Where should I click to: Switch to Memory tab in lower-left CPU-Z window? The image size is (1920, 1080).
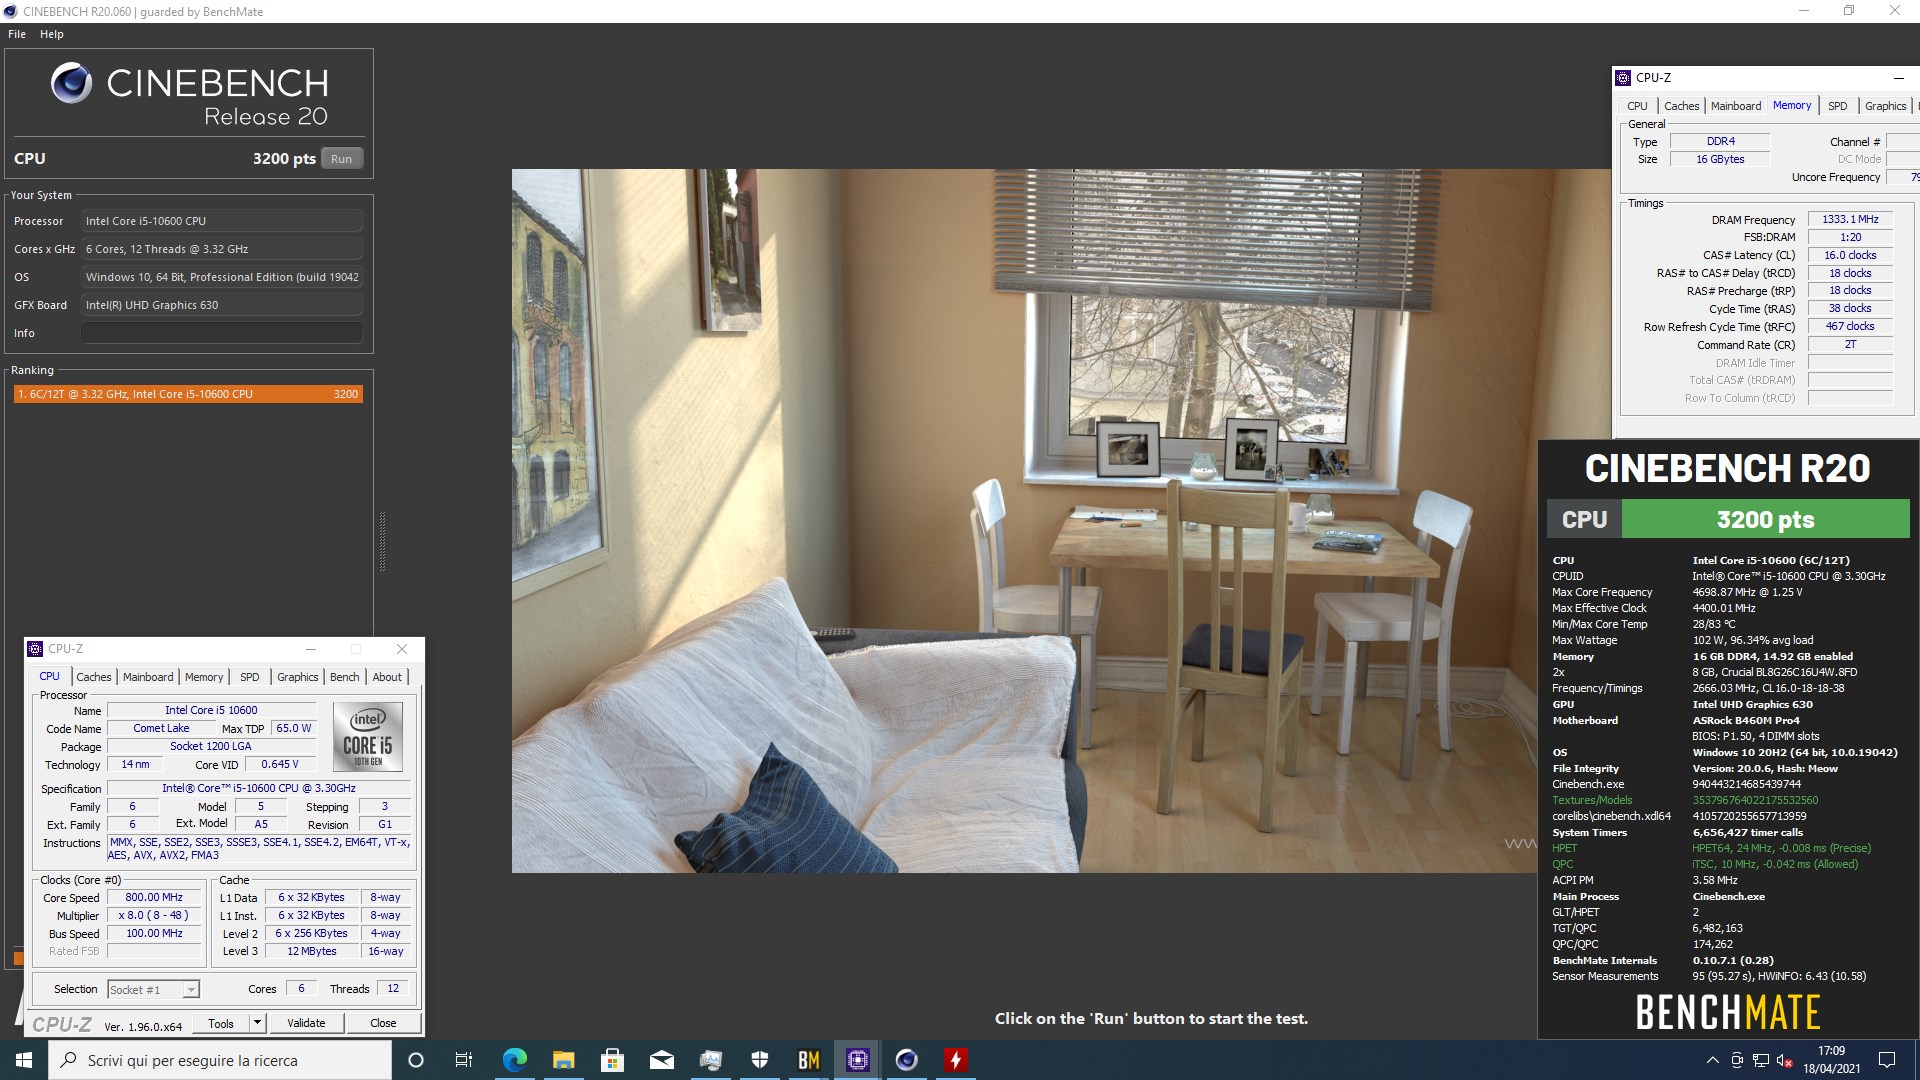(204, 677)
